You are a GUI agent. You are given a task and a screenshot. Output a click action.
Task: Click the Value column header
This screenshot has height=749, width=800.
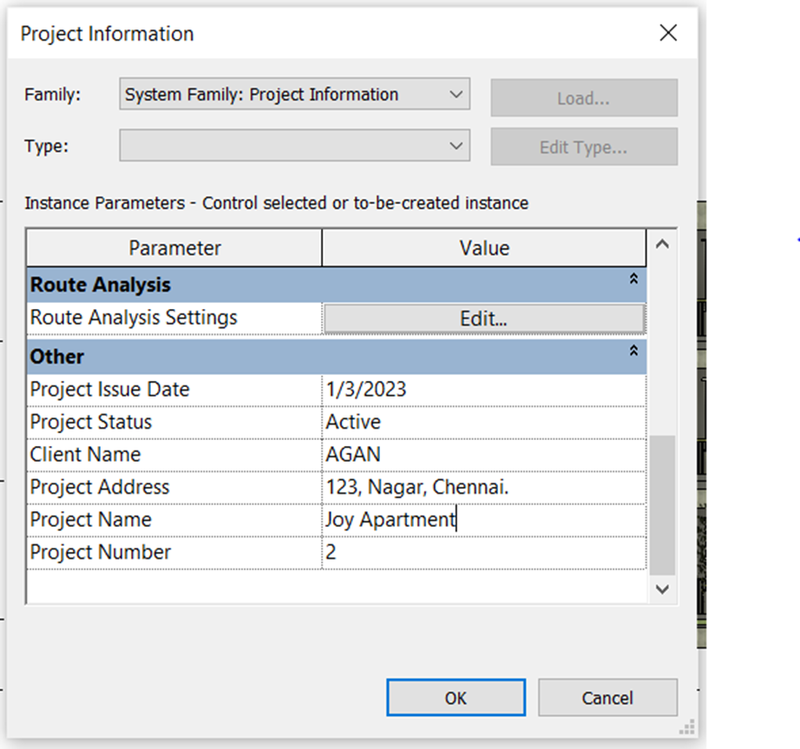tap(484, 248)
